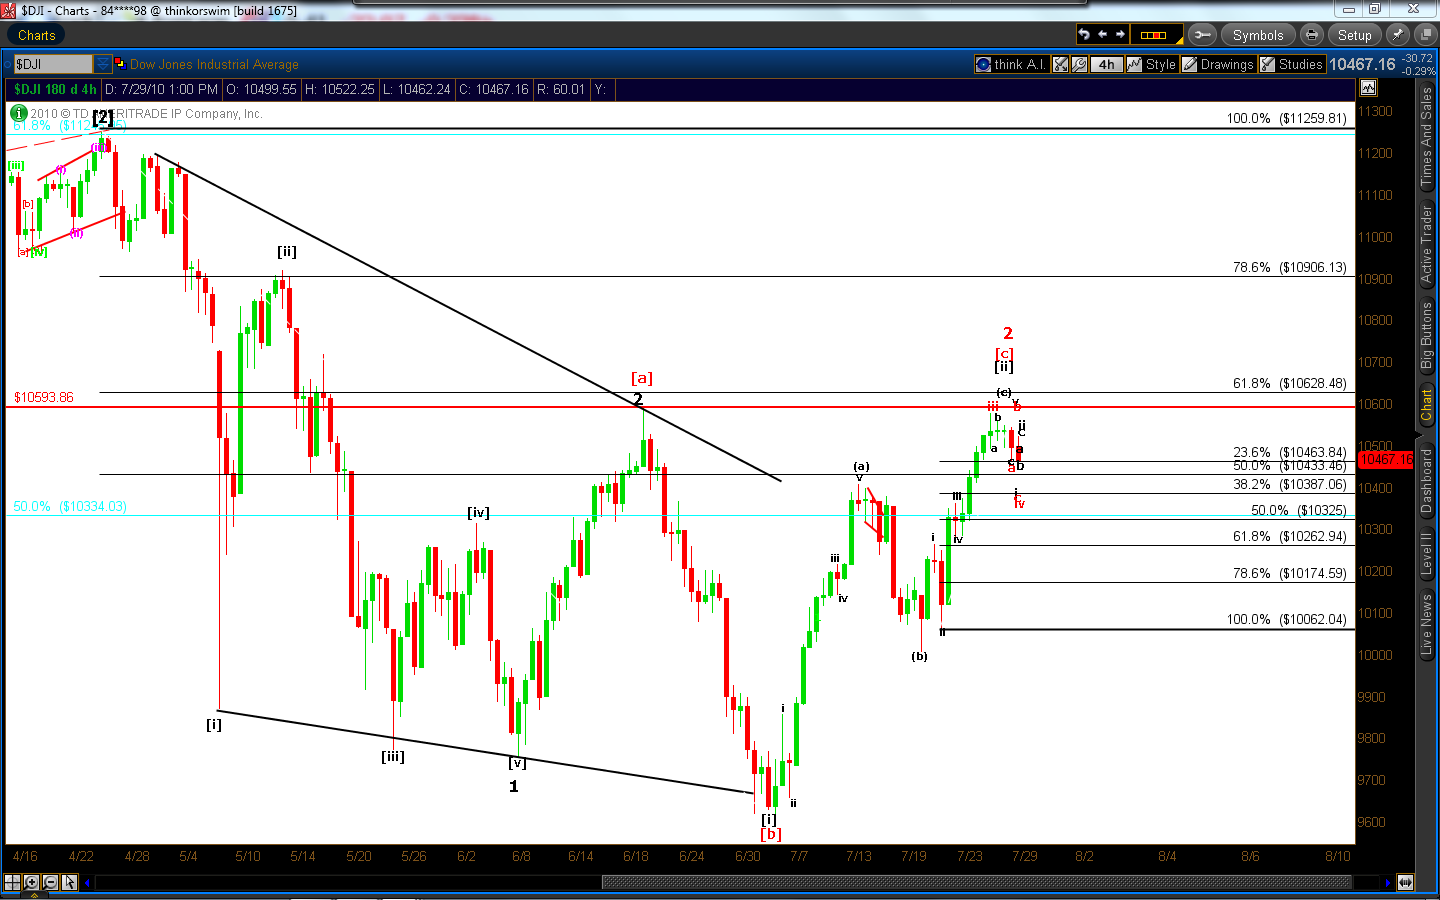Toggle the crosshair grid icon at bottom left
The height and width of the screenshot is (900, 1440).
(x=12, y=882)
